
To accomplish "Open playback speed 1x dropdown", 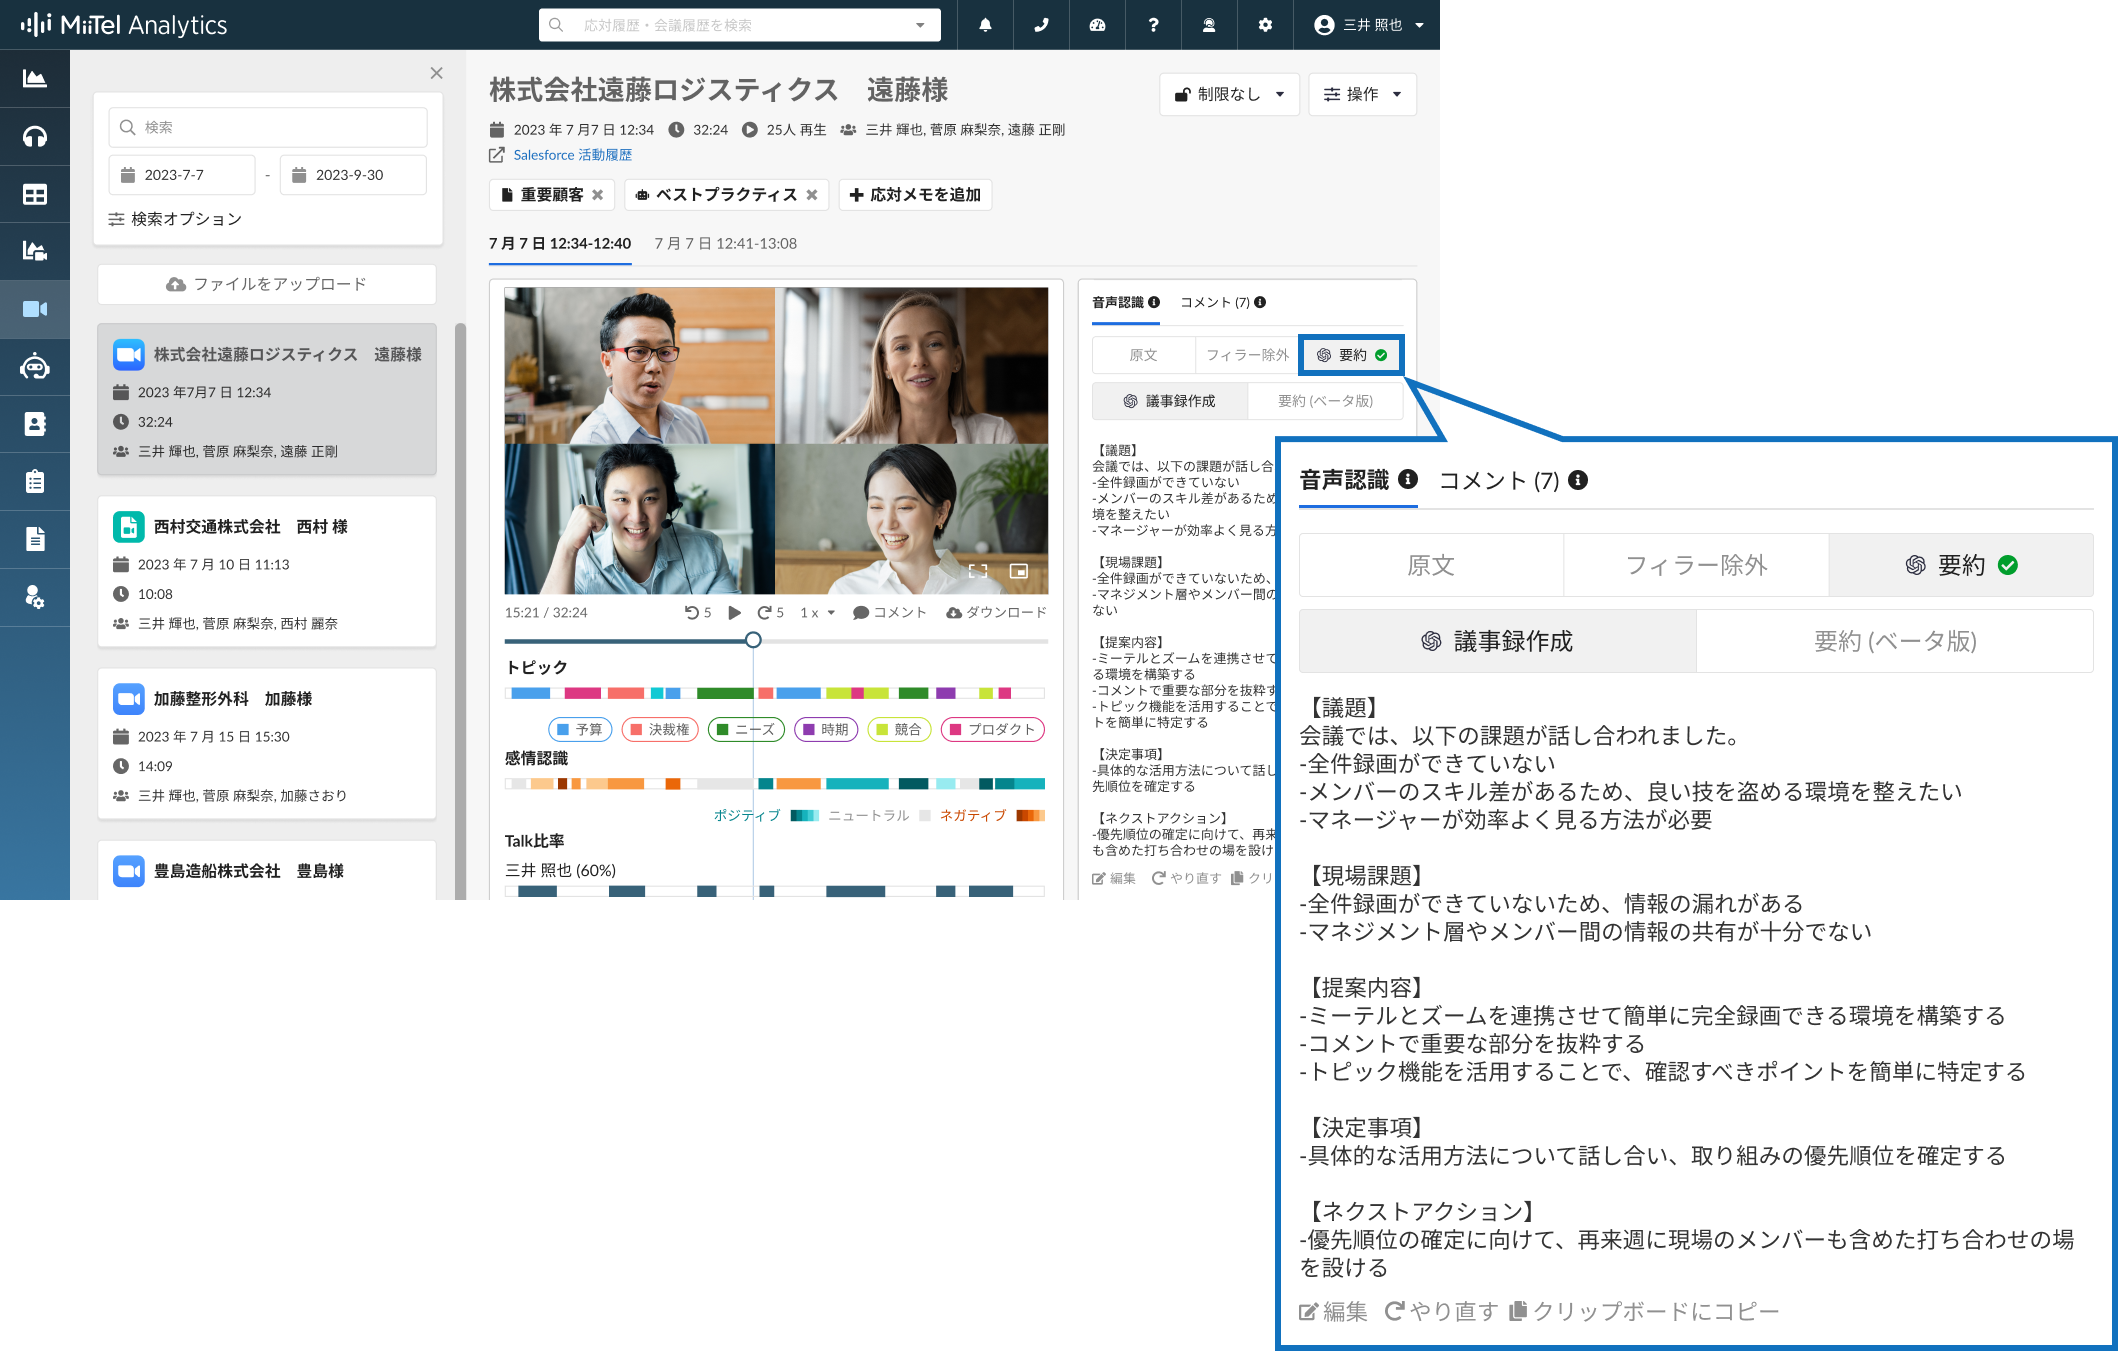I will point(817,612).
